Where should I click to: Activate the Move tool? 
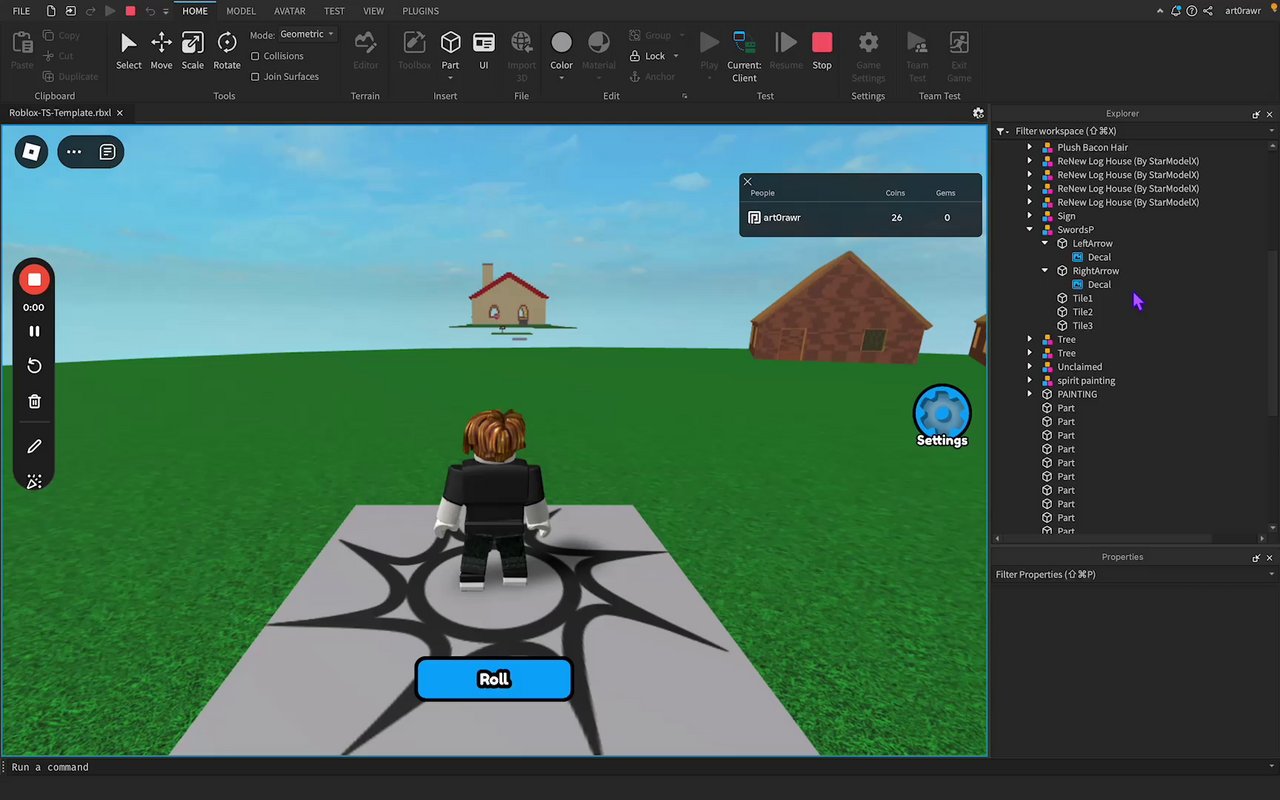point(161,51)
